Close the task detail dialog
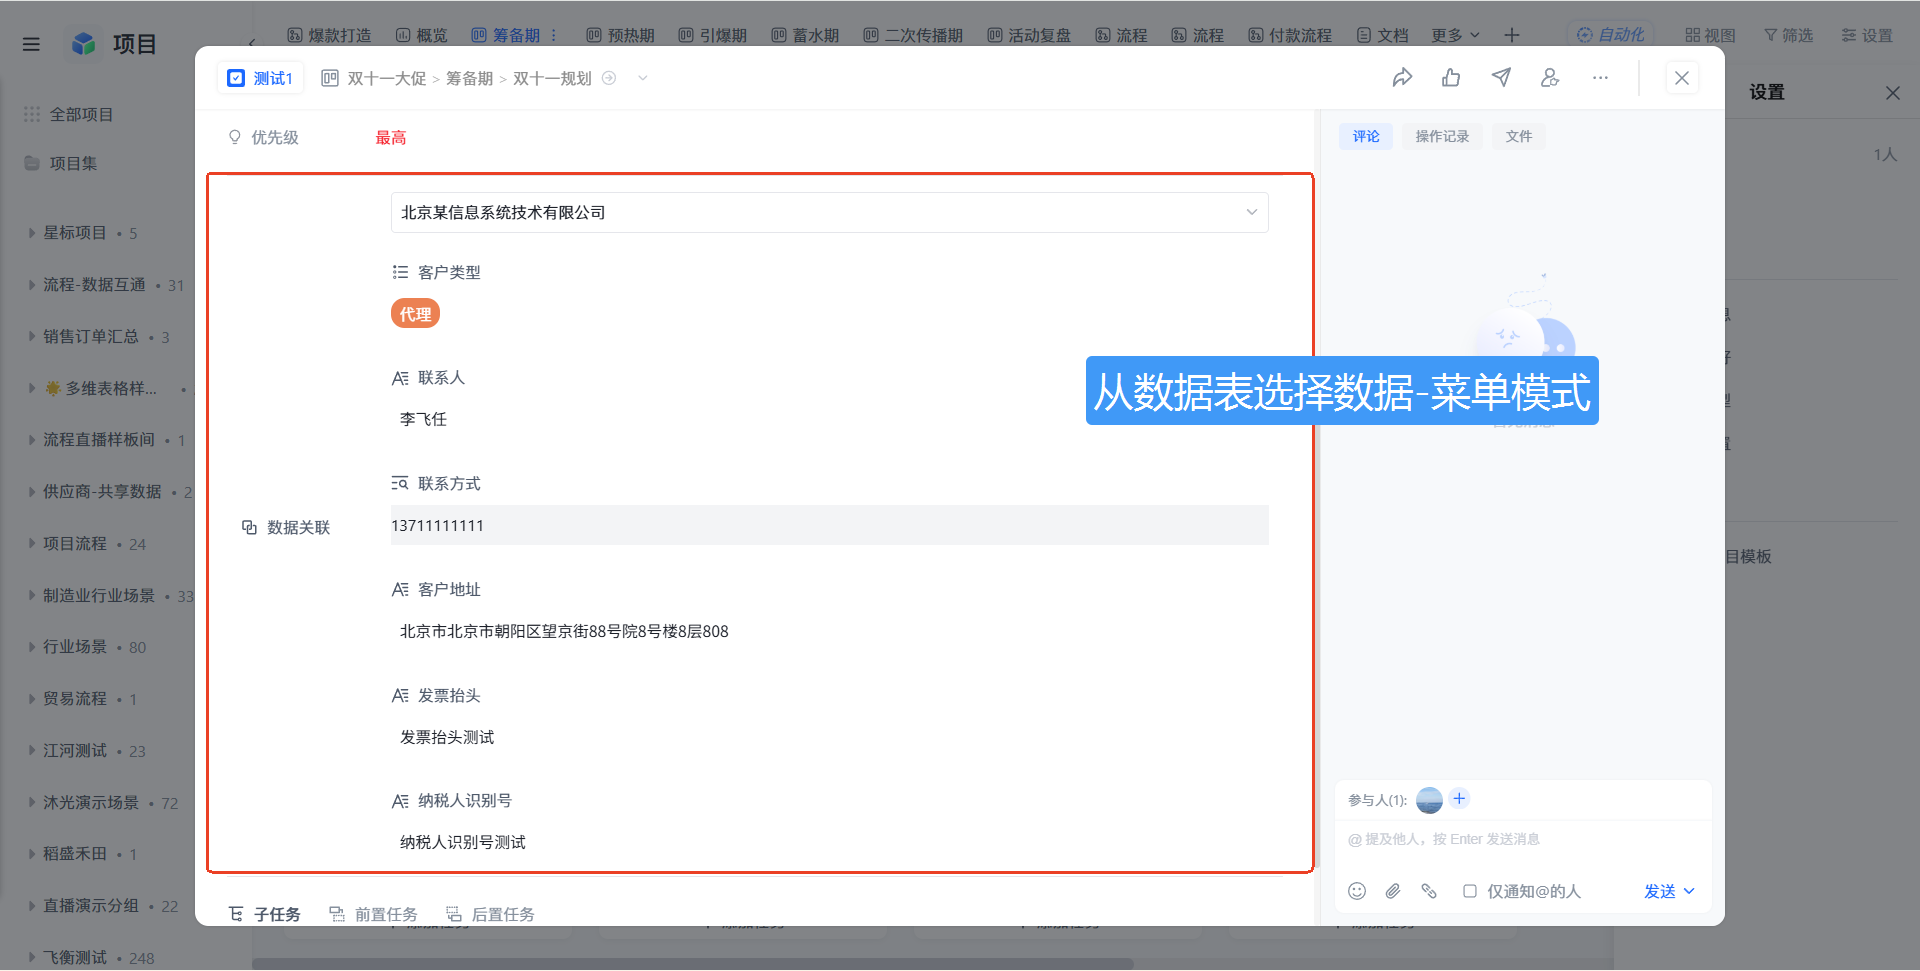This screenshot has width=1920, height=971. point(1682,78)
